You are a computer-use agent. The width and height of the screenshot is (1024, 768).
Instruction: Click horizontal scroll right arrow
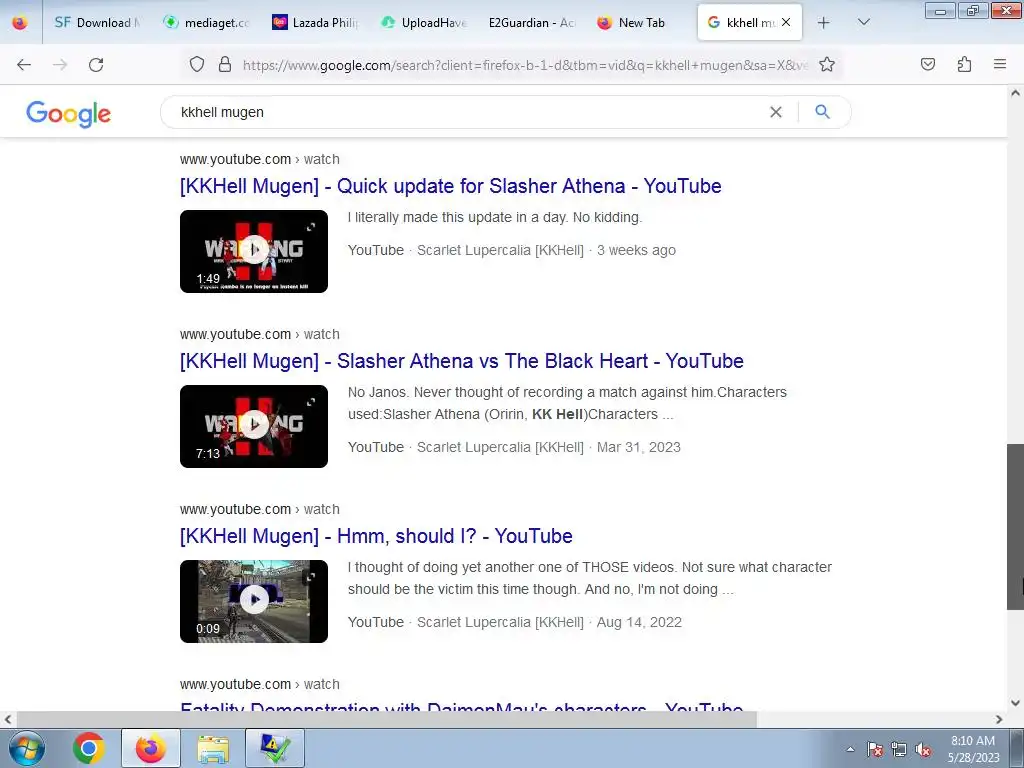click(x=999, y=719)
